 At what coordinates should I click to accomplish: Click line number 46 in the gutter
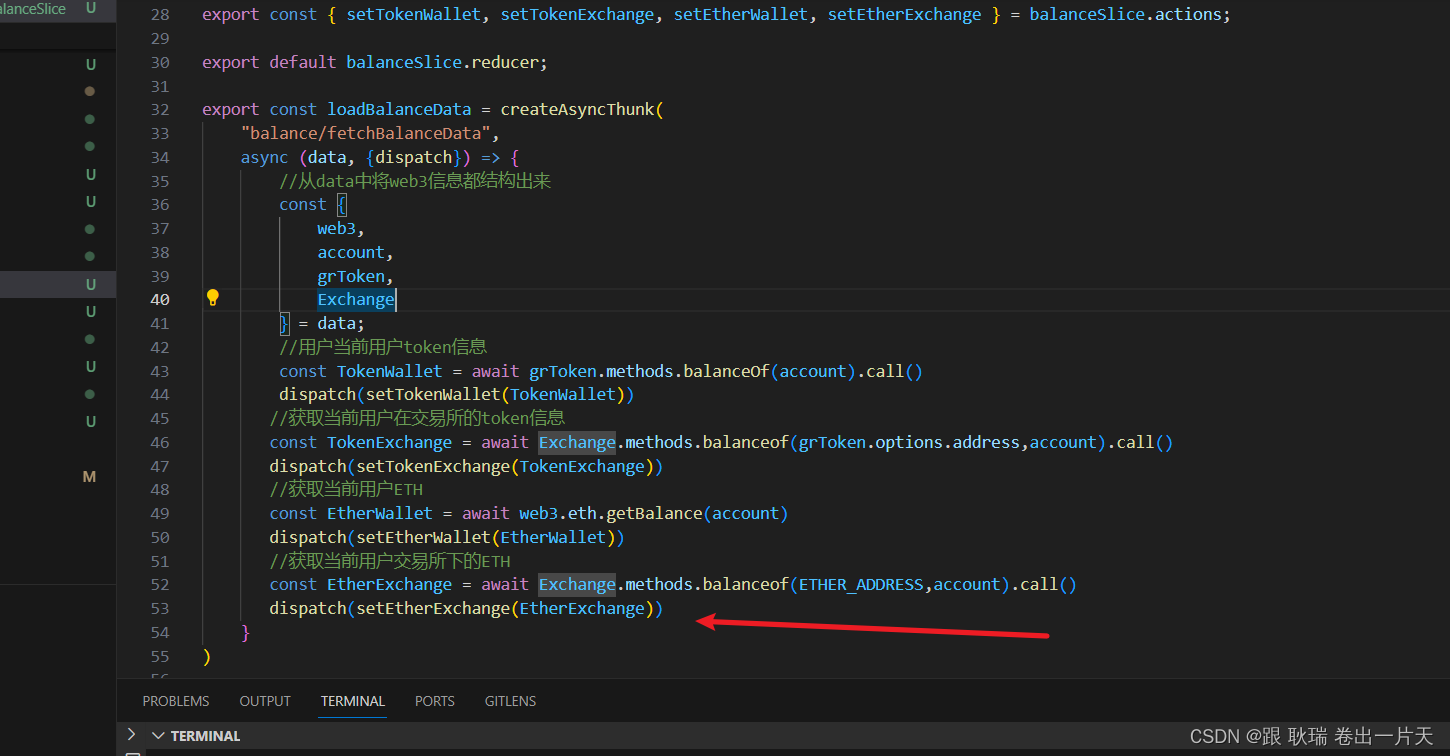tap(160, 442)
